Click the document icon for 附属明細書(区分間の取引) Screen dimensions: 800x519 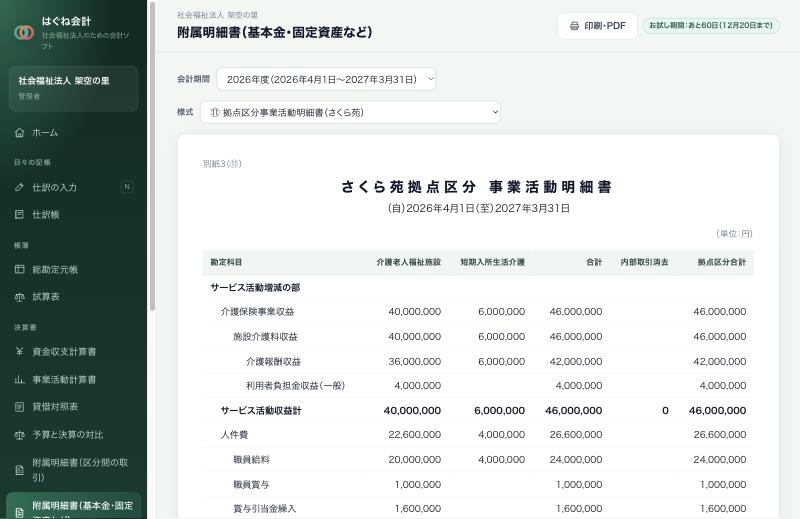point(19,470)
